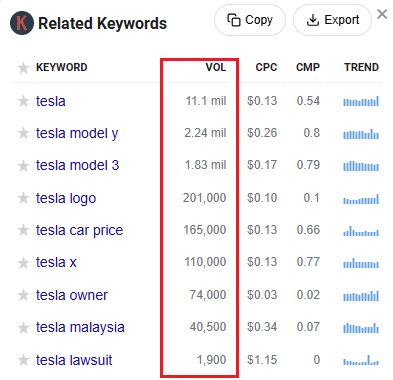Open the 'tesla car price' keyword link

[x=79, y=231]
